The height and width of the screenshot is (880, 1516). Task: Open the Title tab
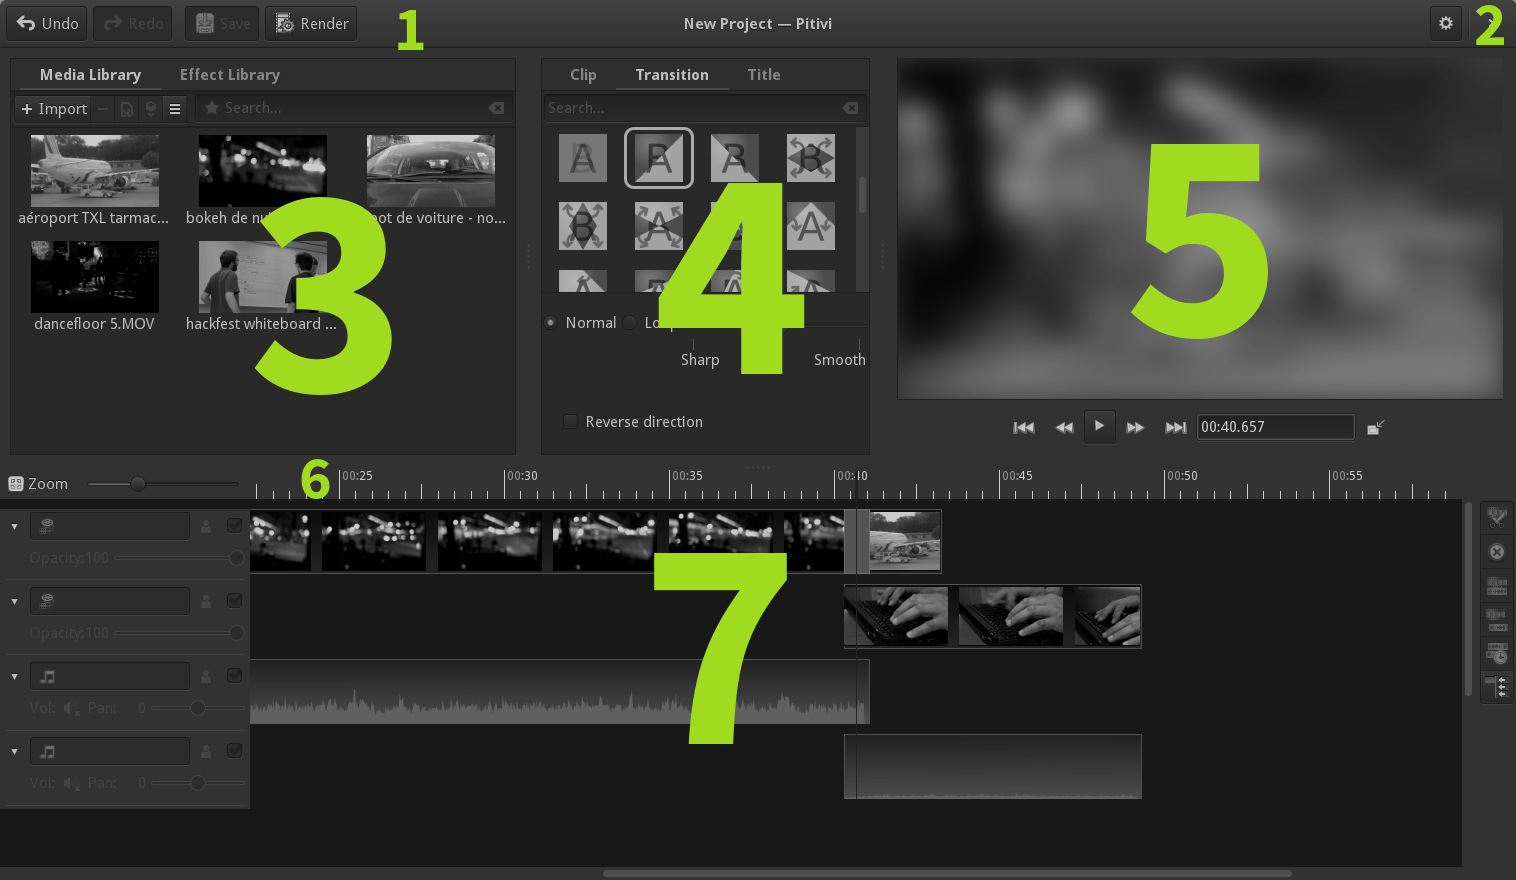pyautogui.click(x=764, y=75)
